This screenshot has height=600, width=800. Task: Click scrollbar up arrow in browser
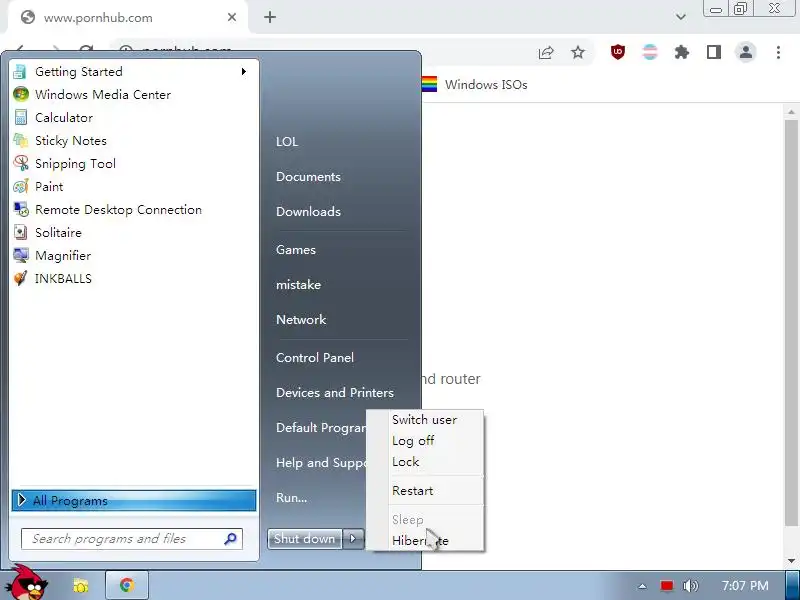pyautogui.click(x=791, y=112)
